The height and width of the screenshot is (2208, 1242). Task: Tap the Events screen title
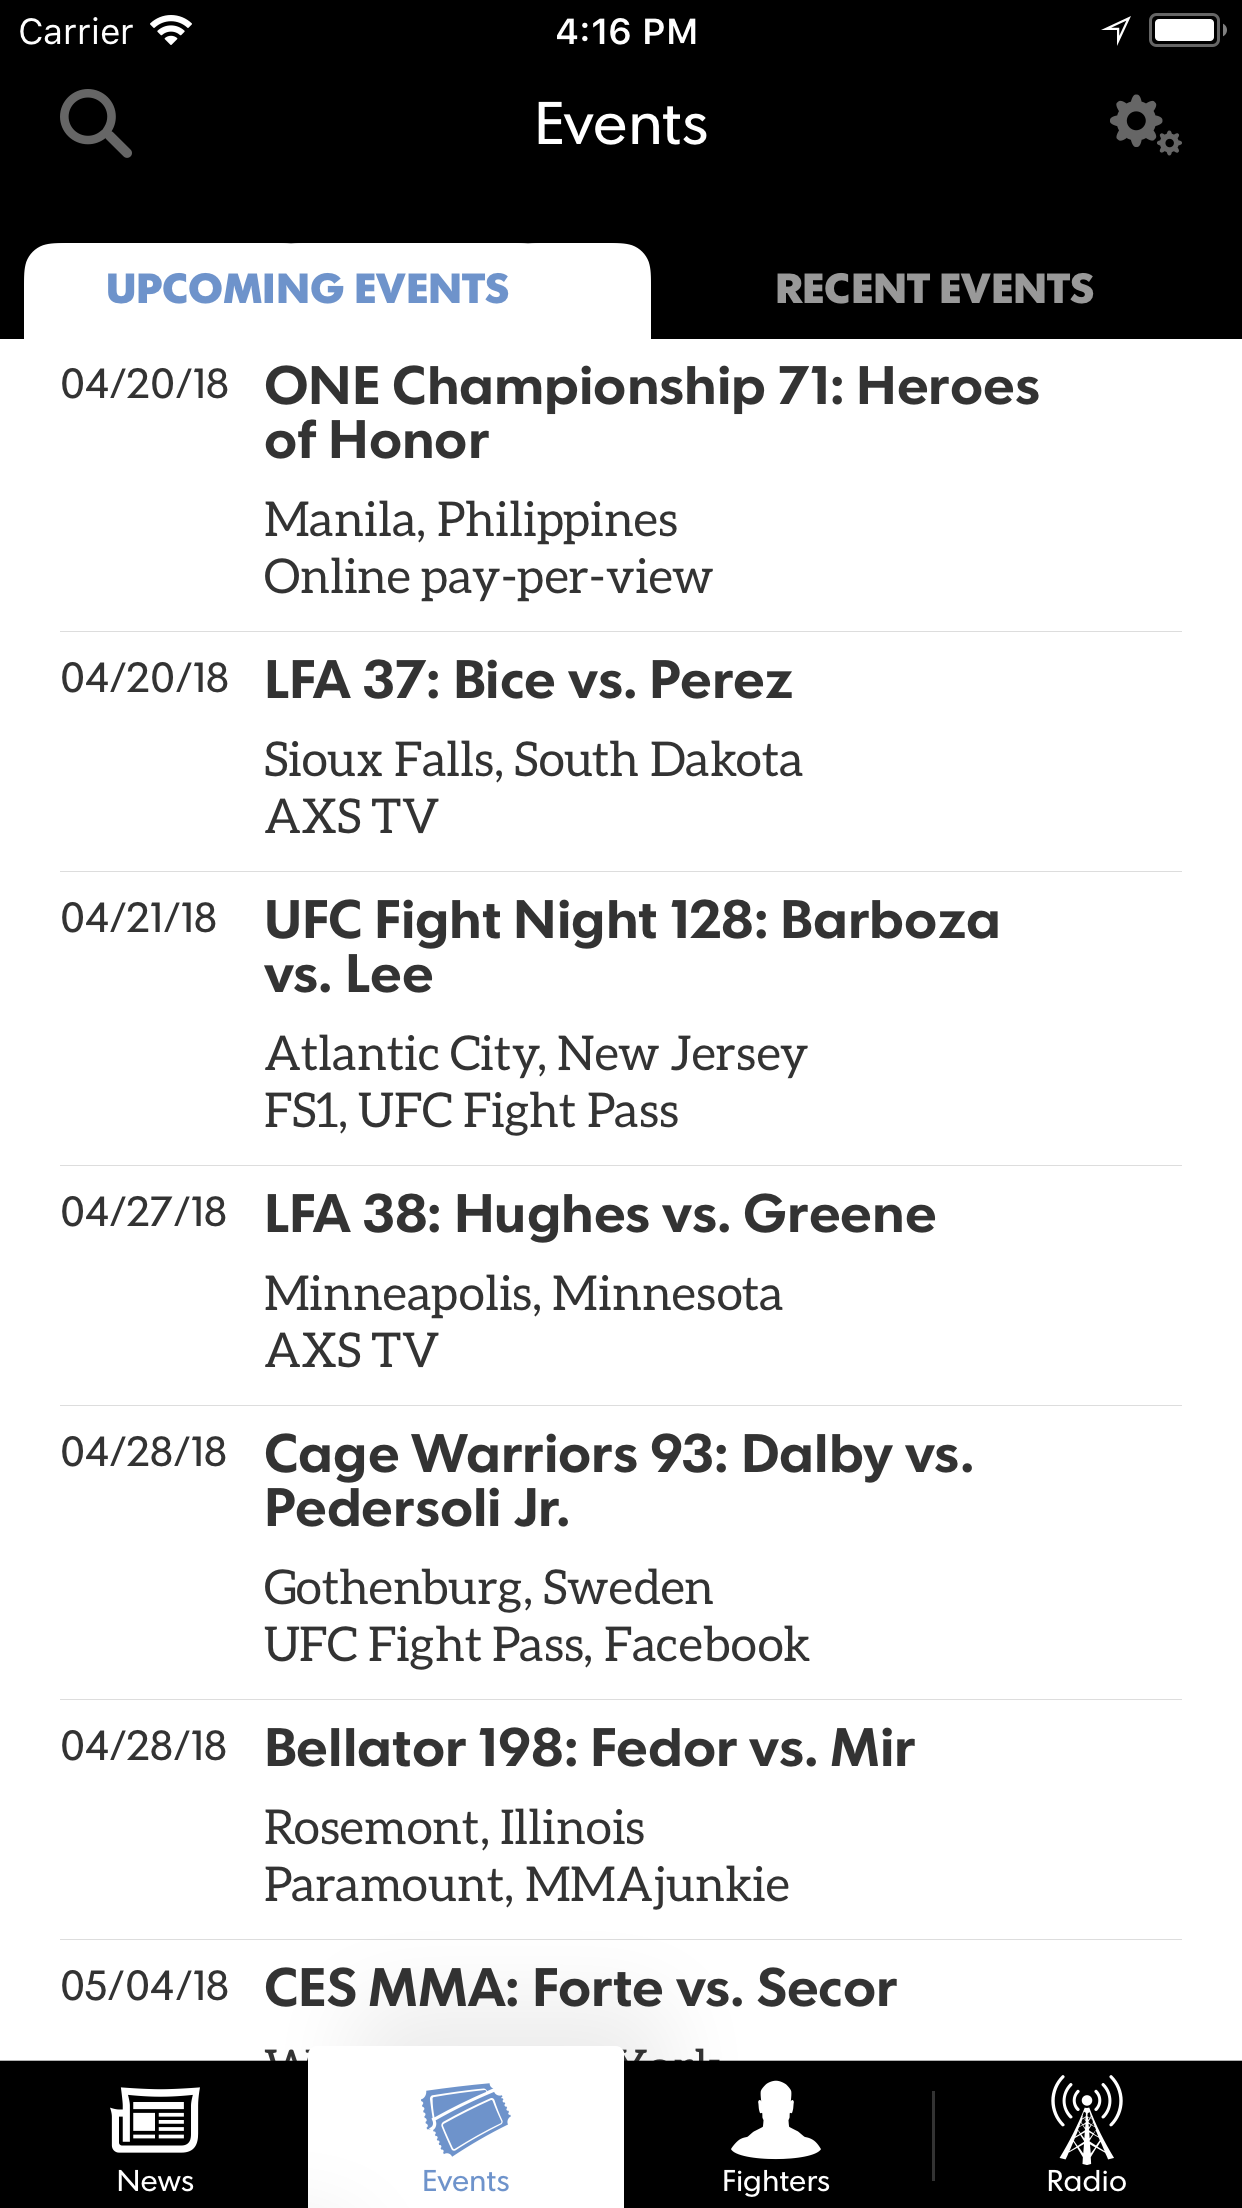click(x=621, y=125)
